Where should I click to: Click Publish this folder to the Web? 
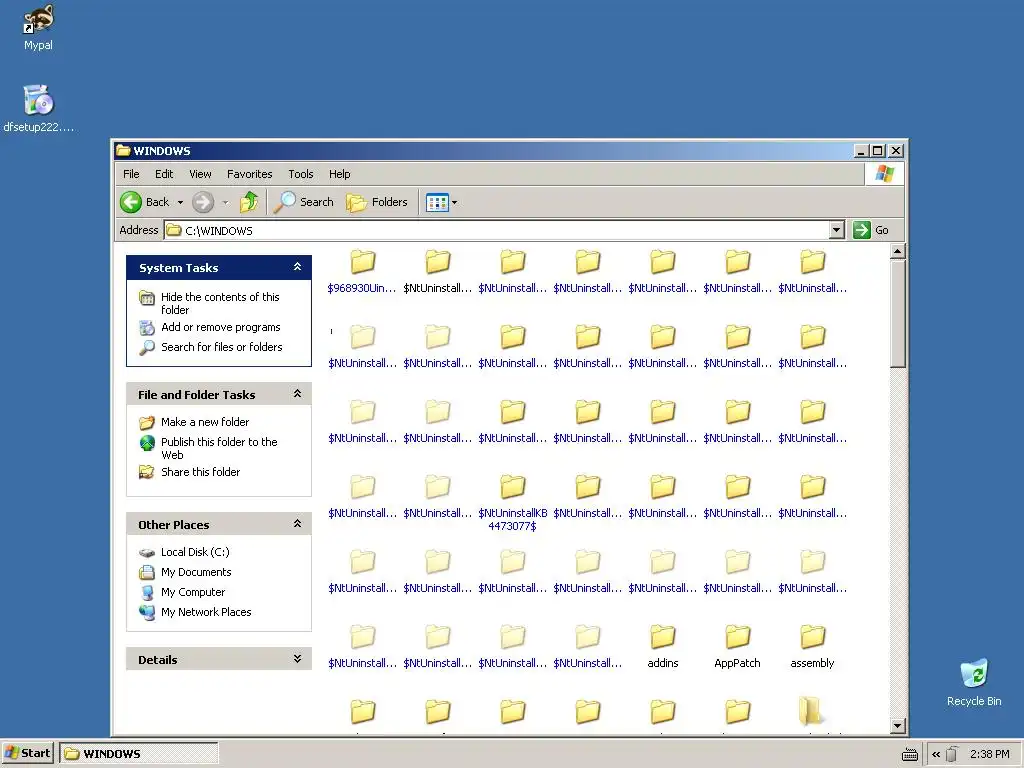[x=219, y=448]
